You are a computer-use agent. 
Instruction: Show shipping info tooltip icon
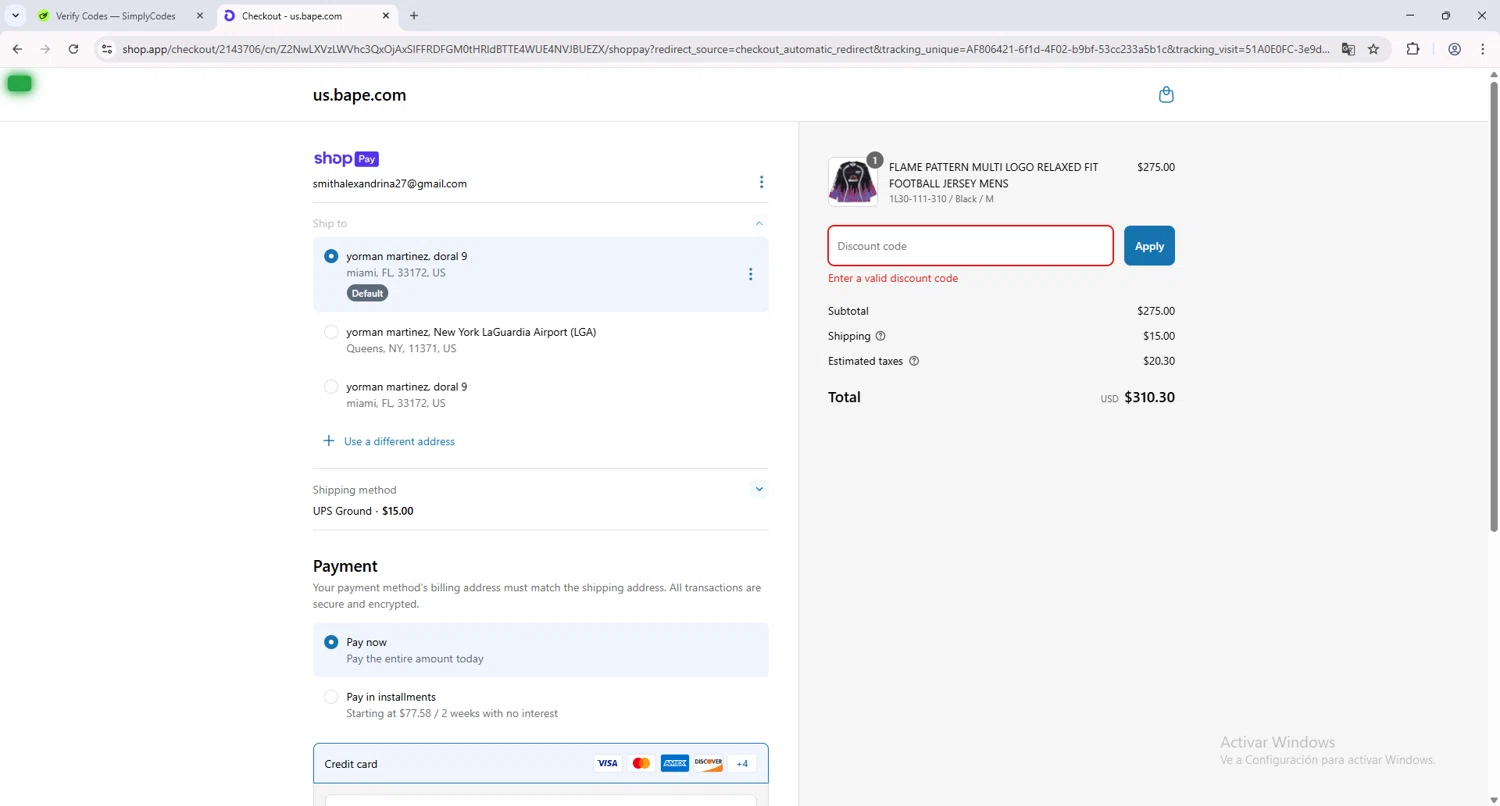tap(880, 336)
